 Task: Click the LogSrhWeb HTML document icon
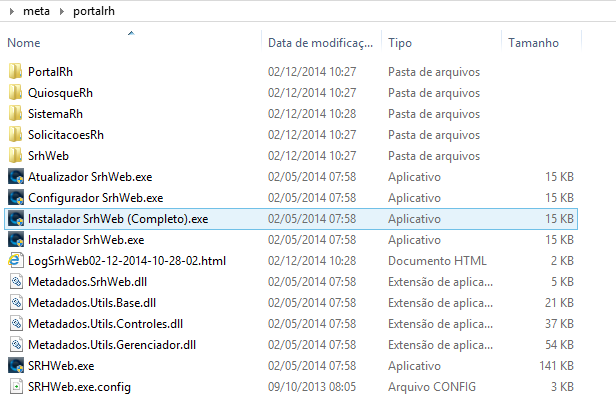pos(16,261)
